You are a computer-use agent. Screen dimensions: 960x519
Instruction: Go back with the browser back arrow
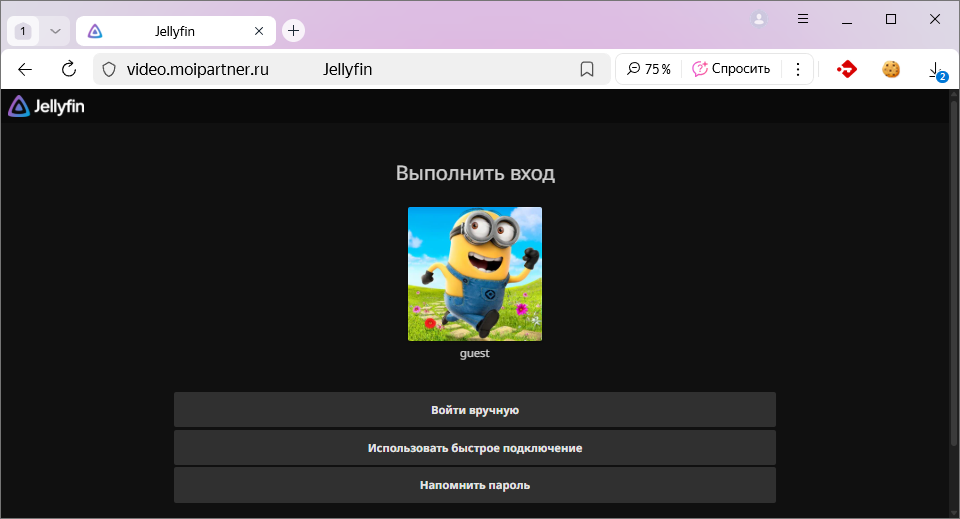(25, 69)
